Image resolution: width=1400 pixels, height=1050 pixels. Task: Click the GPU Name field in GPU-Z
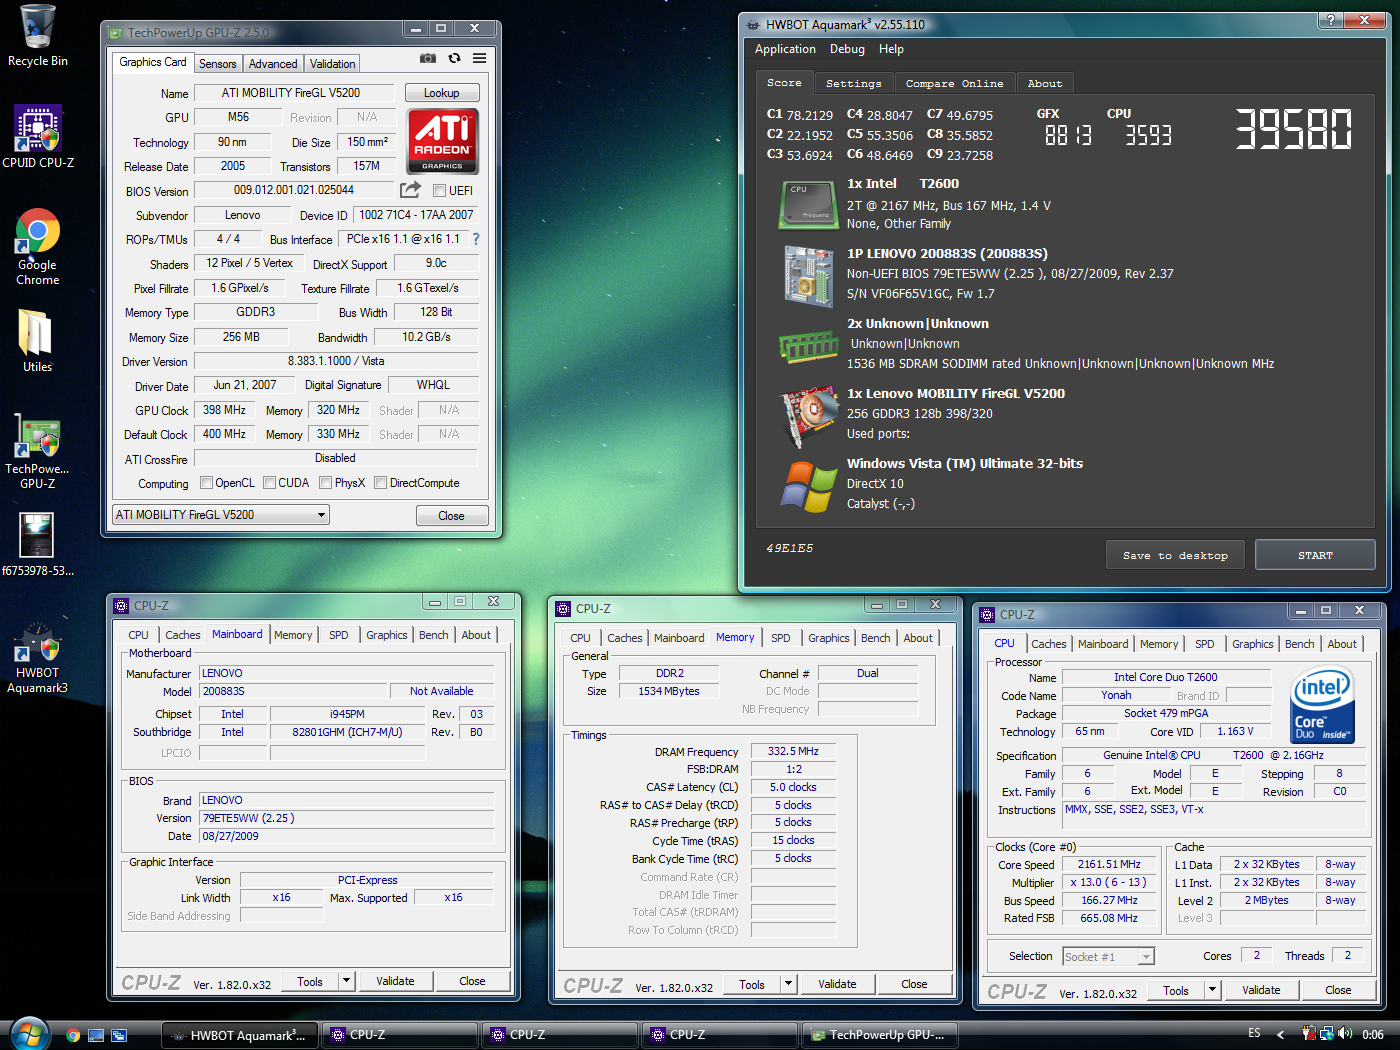(x=296, y=93)
